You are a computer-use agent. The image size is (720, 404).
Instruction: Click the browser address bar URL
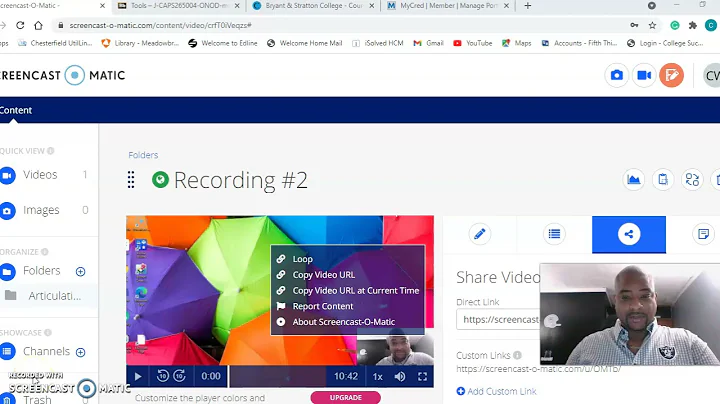pyautogui.click(x=160, y=25)
